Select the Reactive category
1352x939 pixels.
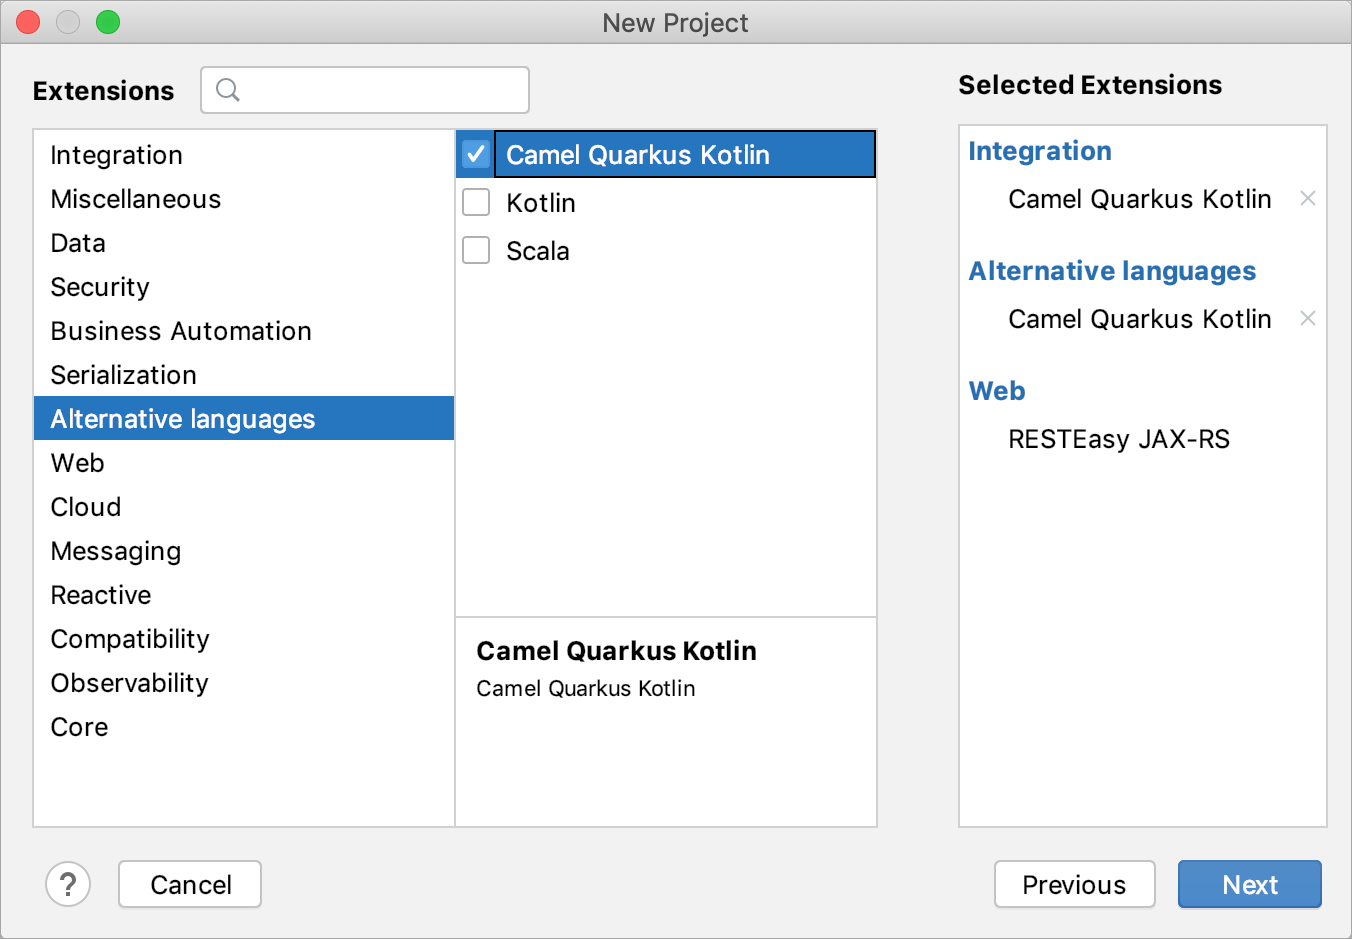click(x=244, y=595)
